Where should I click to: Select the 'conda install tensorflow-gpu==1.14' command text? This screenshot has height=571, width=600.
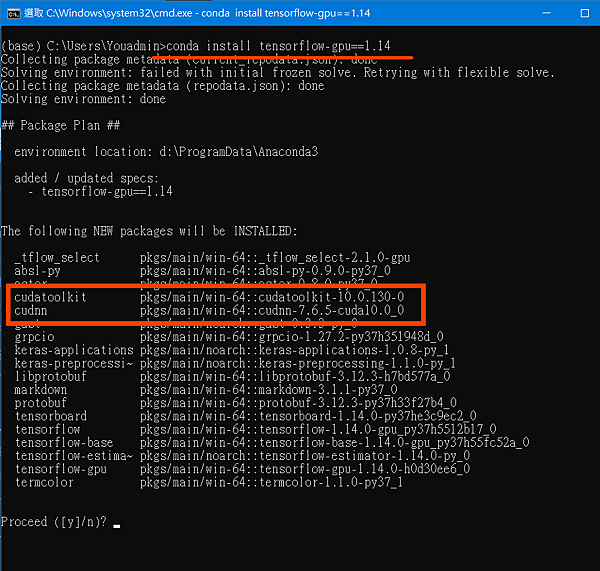click(278, 46)
